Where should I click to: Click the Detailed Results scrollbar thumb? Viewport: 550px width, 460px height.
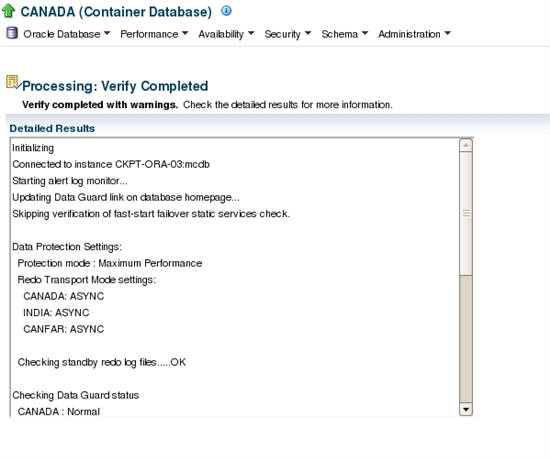(466, 213)
